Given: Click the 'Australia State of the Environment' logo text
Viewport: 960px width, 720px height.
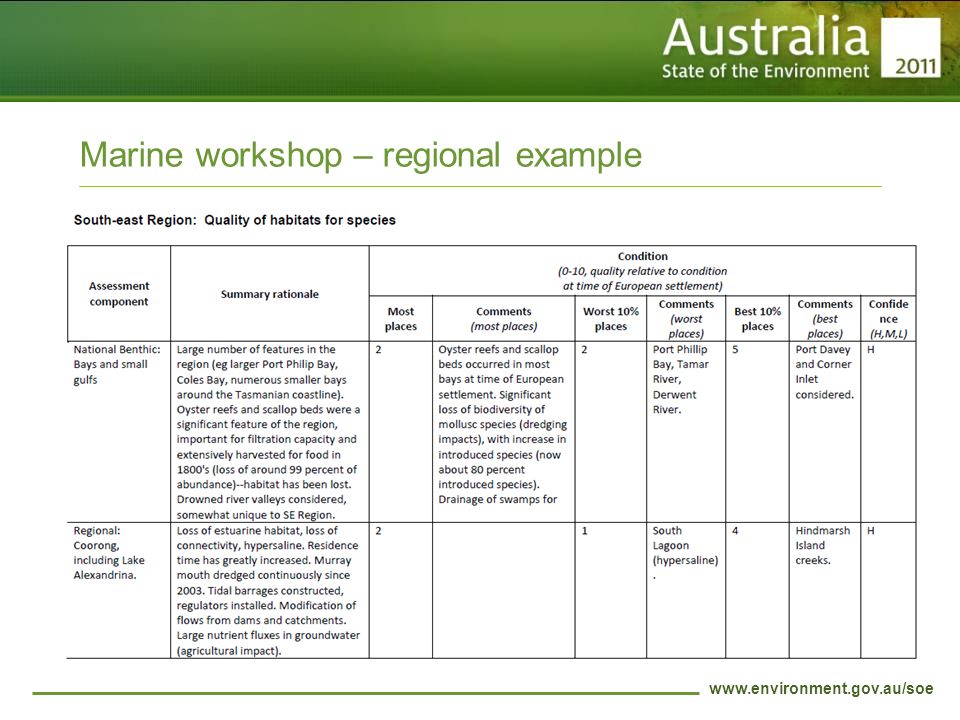Looking at the screenshot, I should (765, 48).
